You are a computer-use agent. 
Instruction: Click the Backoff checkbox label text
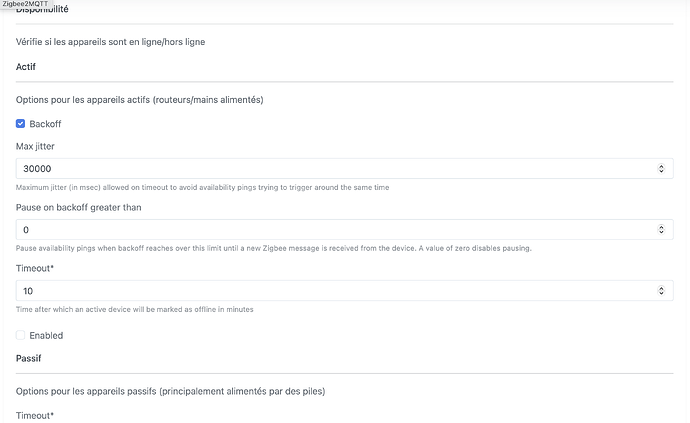[46, 124]
